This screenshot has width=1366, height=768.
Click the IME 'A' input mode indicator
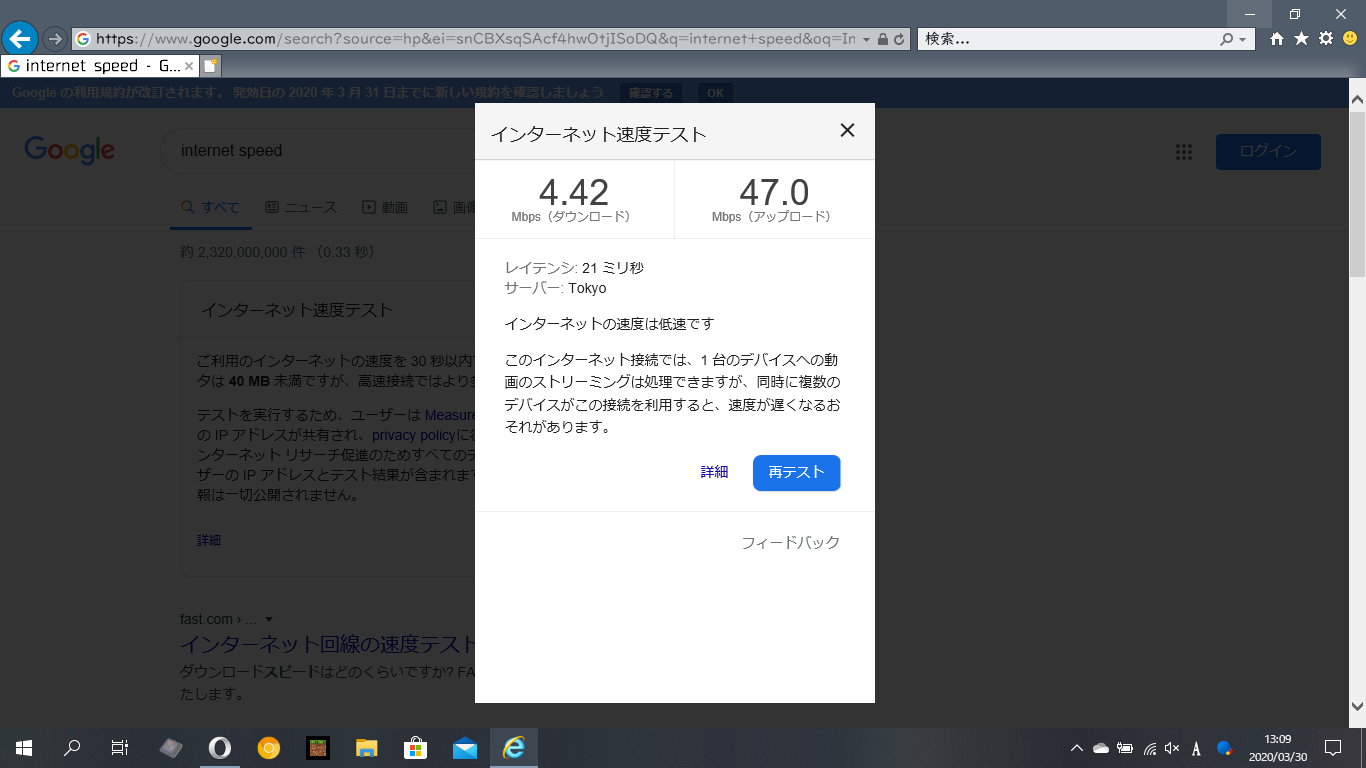click(x=1197, y=747)
